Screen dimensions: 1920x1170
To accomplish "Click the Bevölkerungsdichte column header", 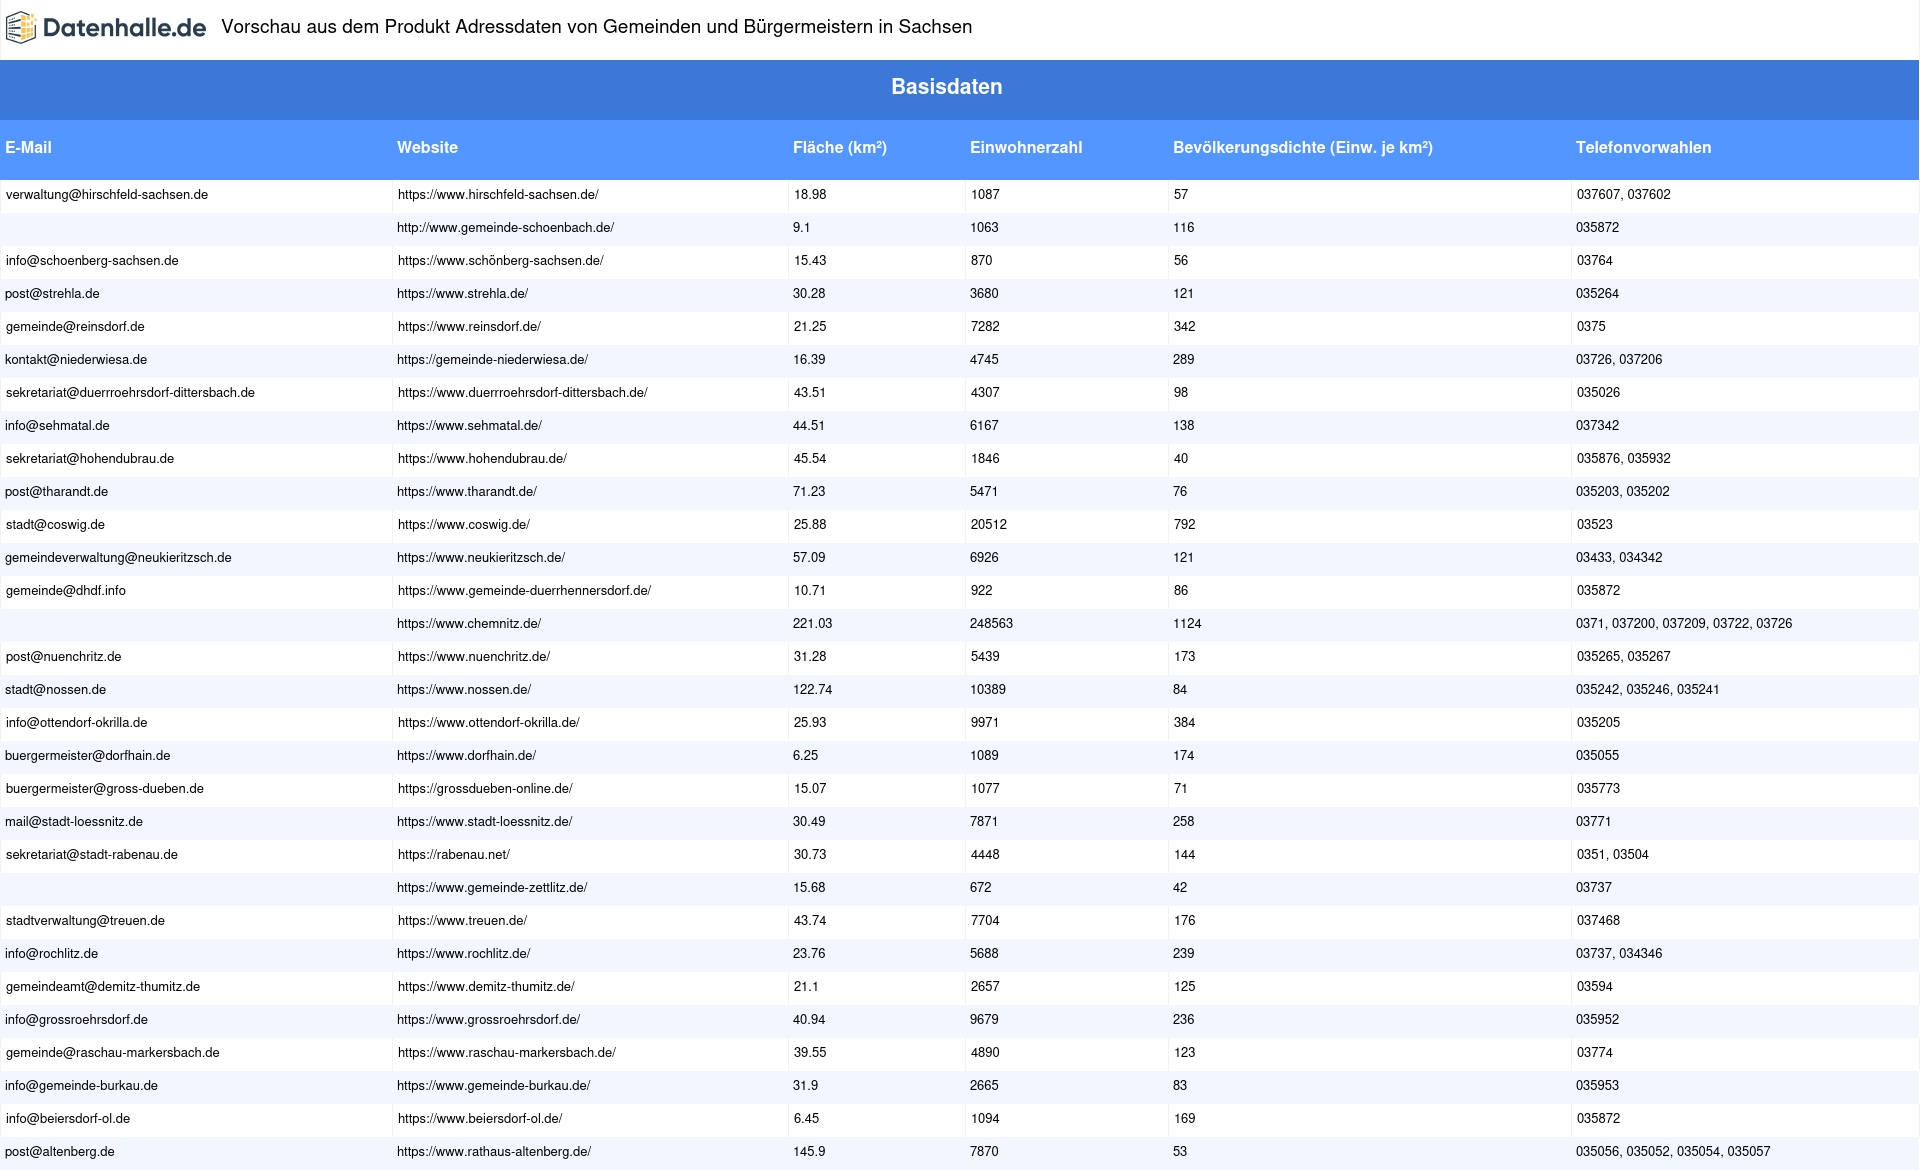I will 1303,147.
